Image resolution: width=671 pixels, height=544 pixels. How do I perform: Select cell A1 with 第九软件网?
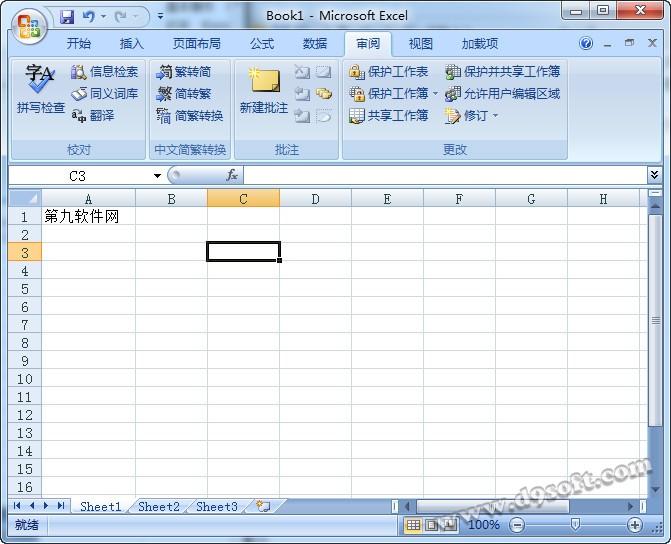coord(88,217)
